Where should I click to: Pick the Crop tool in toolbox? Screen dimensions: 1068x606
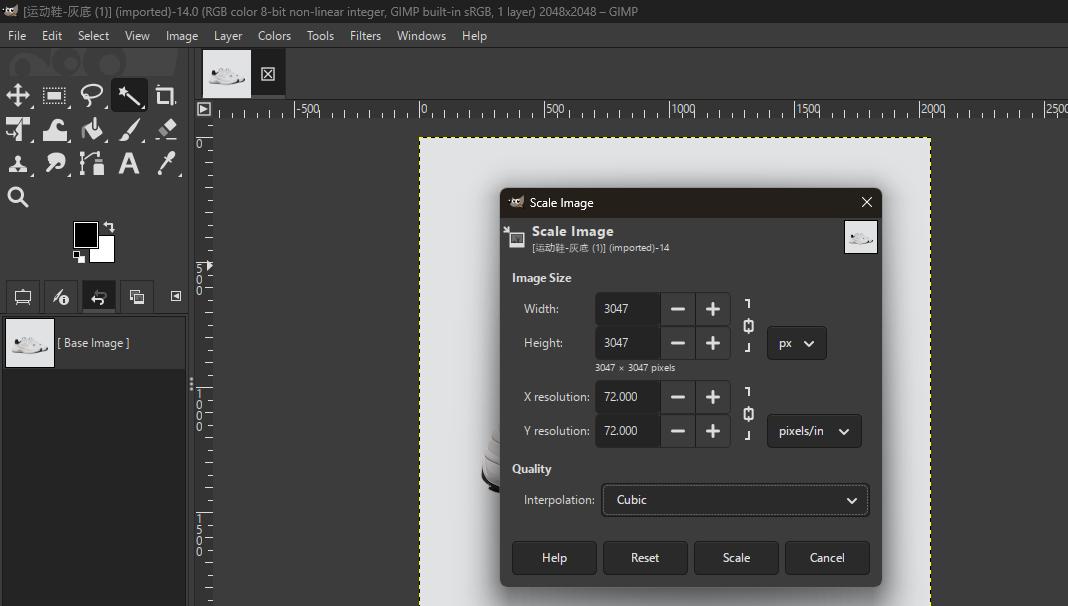pos(166,96)
